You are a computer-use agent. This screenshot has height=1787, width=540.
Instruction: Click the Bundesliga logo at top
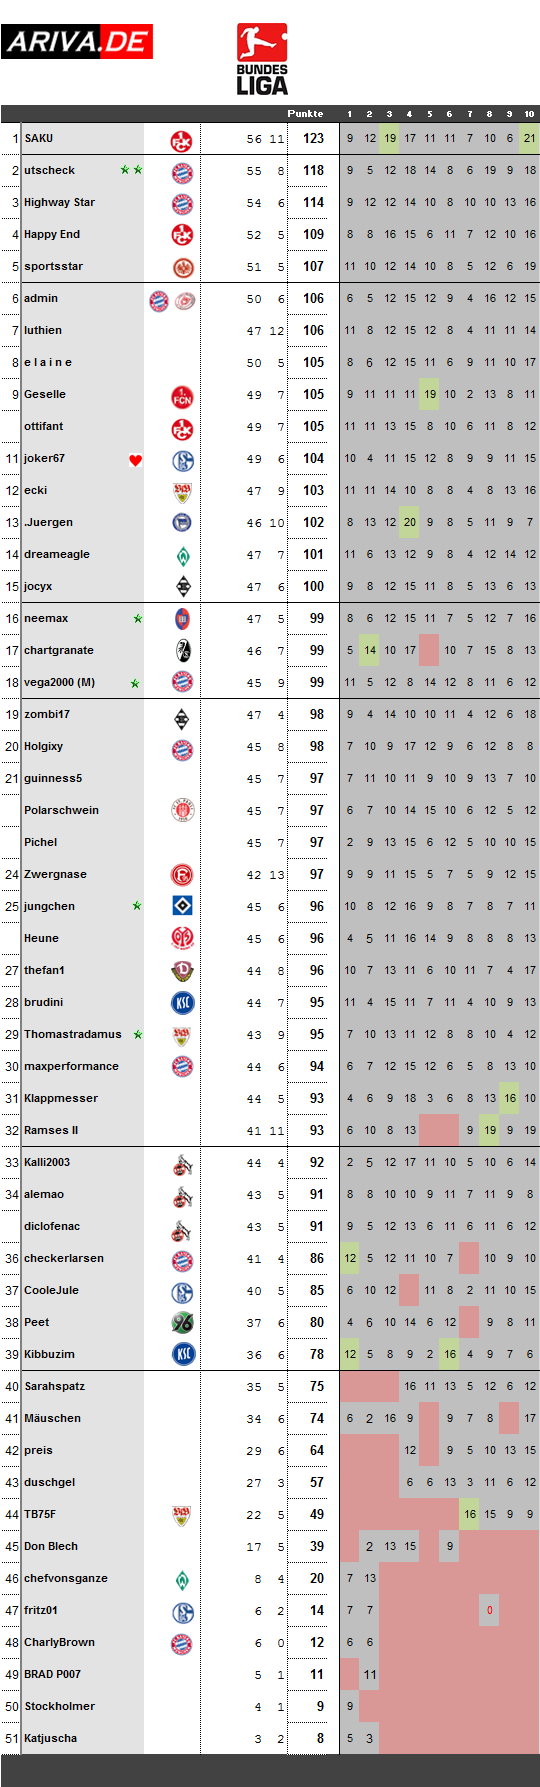click(x=262, y=60)
